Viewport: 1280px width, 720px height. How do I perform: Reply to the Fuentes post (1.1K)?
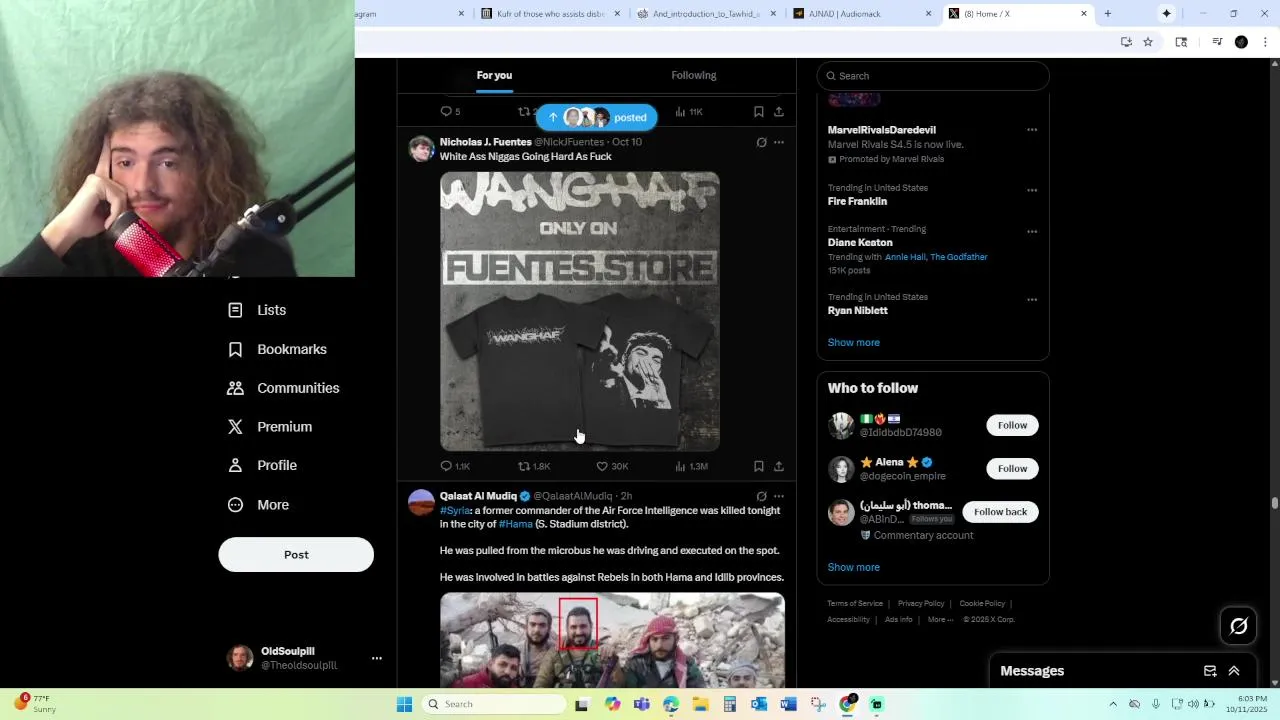coord(455,466)
